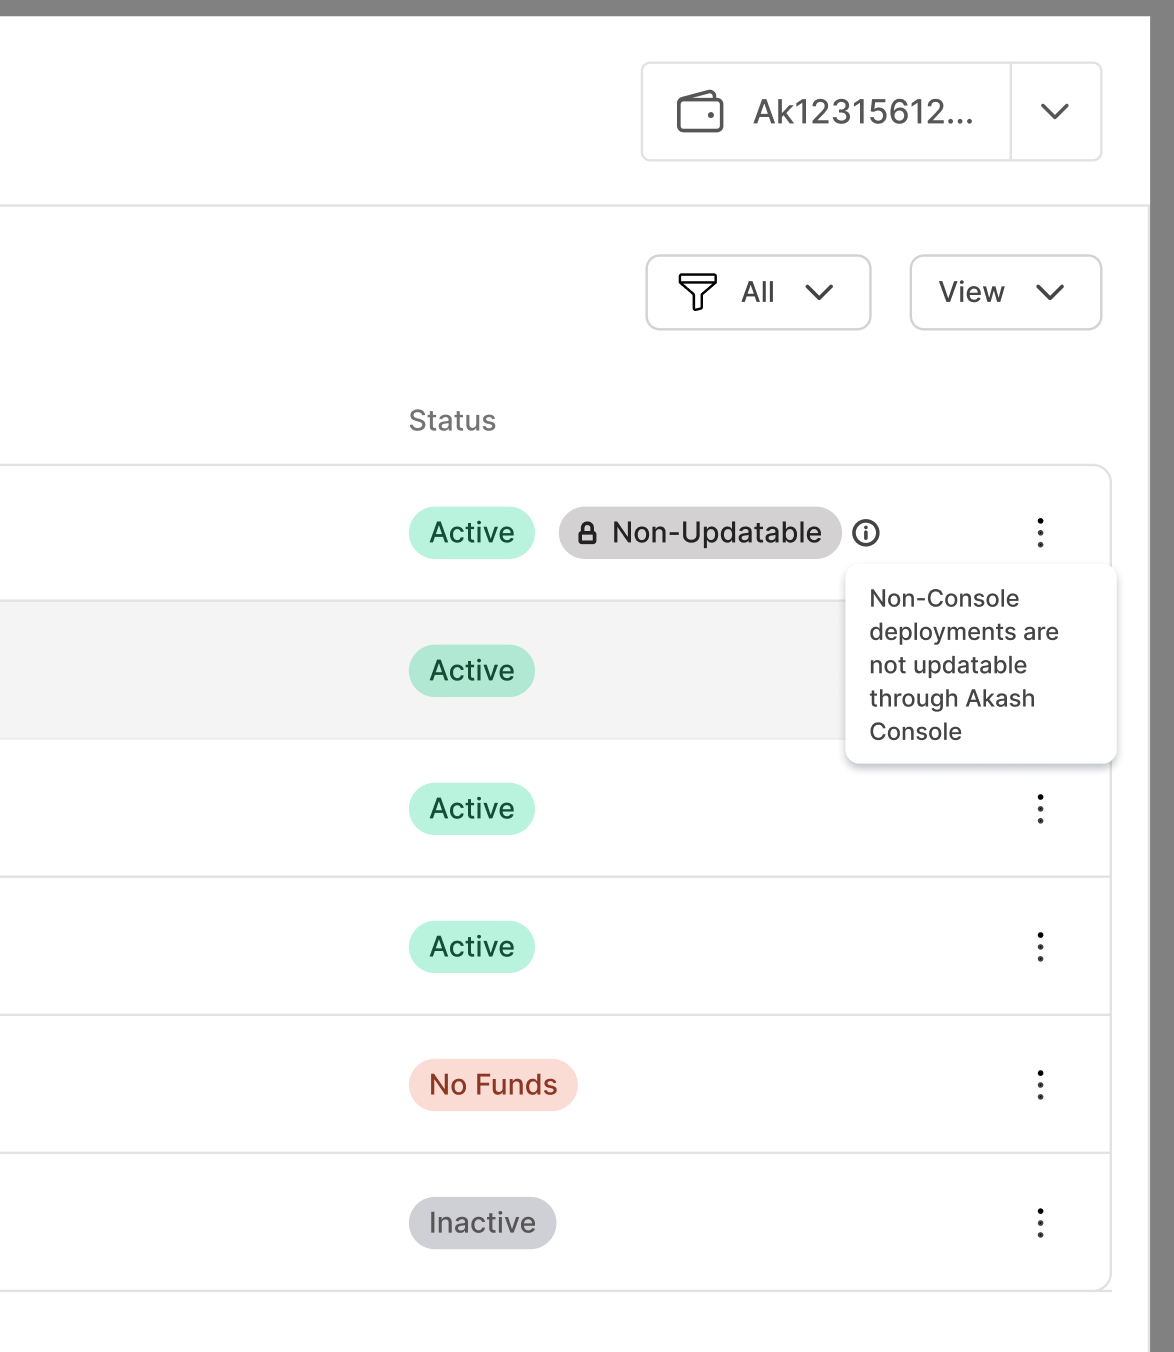The height and width of the screenshot is (1352, 1174).
Task: Click the info icon beside Non-Updatable
Action: (866, 533)
